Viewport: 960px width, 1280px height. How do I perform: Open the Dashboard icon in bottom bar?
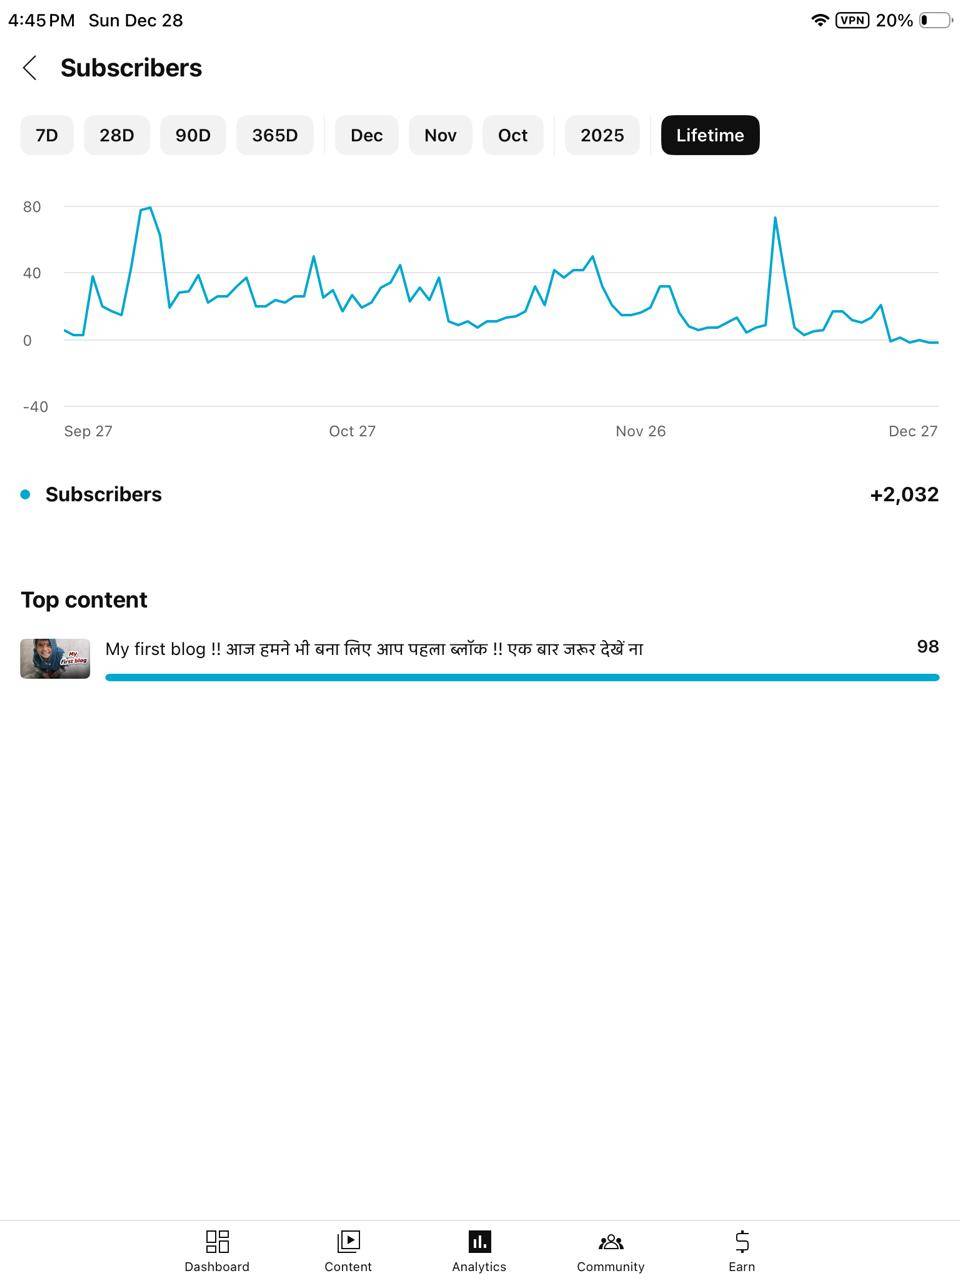coord(217,1241)
